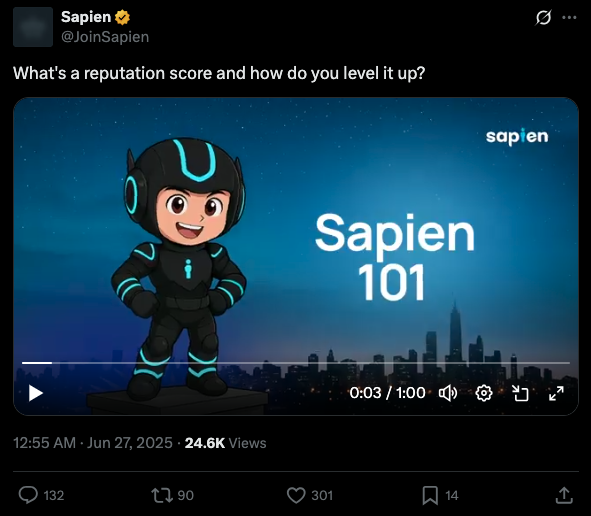Open Sapien display name link
The width and height of the screenshot is (591, 516).
[86, 17]
